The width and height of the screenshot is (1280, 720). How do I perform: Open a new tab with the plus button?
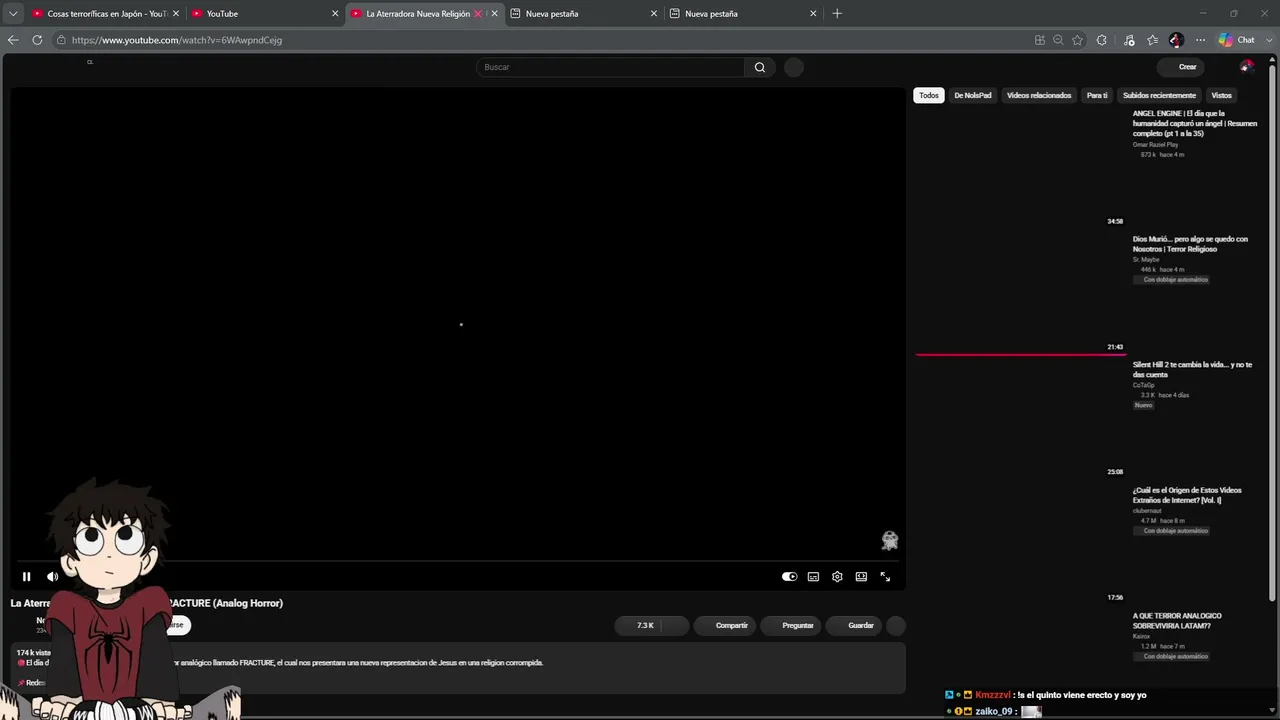837,14
